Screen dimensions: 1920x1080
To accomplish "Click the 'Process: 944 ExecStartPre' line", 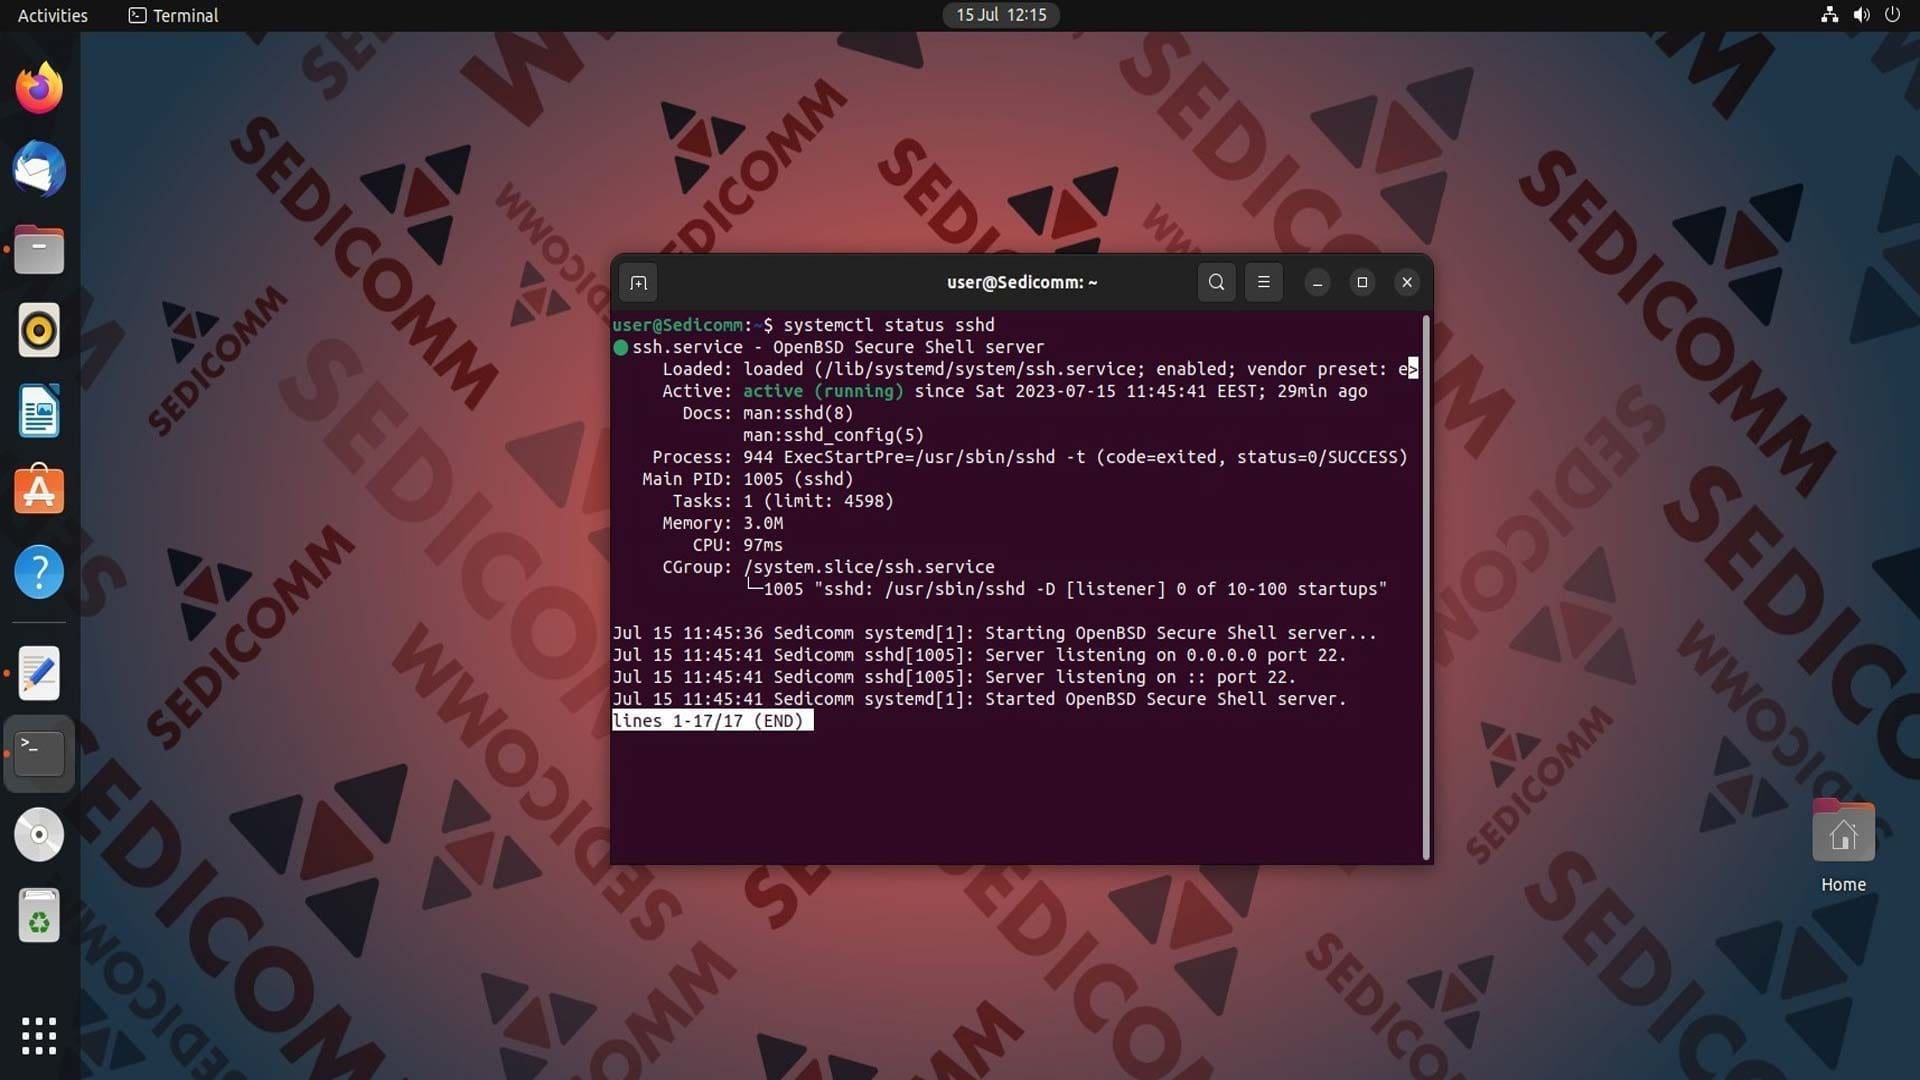I will point(1030,457).
